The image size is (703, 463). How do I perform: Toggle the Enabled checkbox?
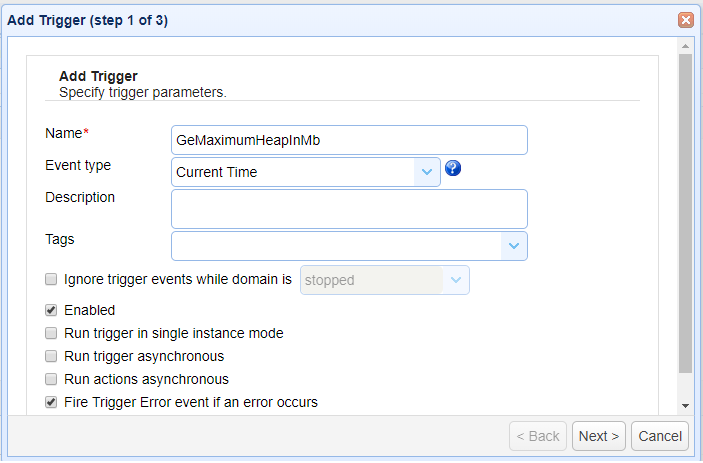point(51,311)
